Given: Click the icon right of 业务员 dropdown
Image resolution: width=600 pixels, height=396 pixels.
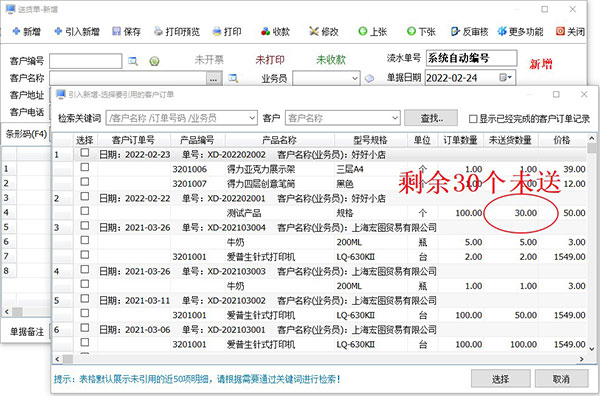Looking at the screenshot, I should (x=369, y=78).
